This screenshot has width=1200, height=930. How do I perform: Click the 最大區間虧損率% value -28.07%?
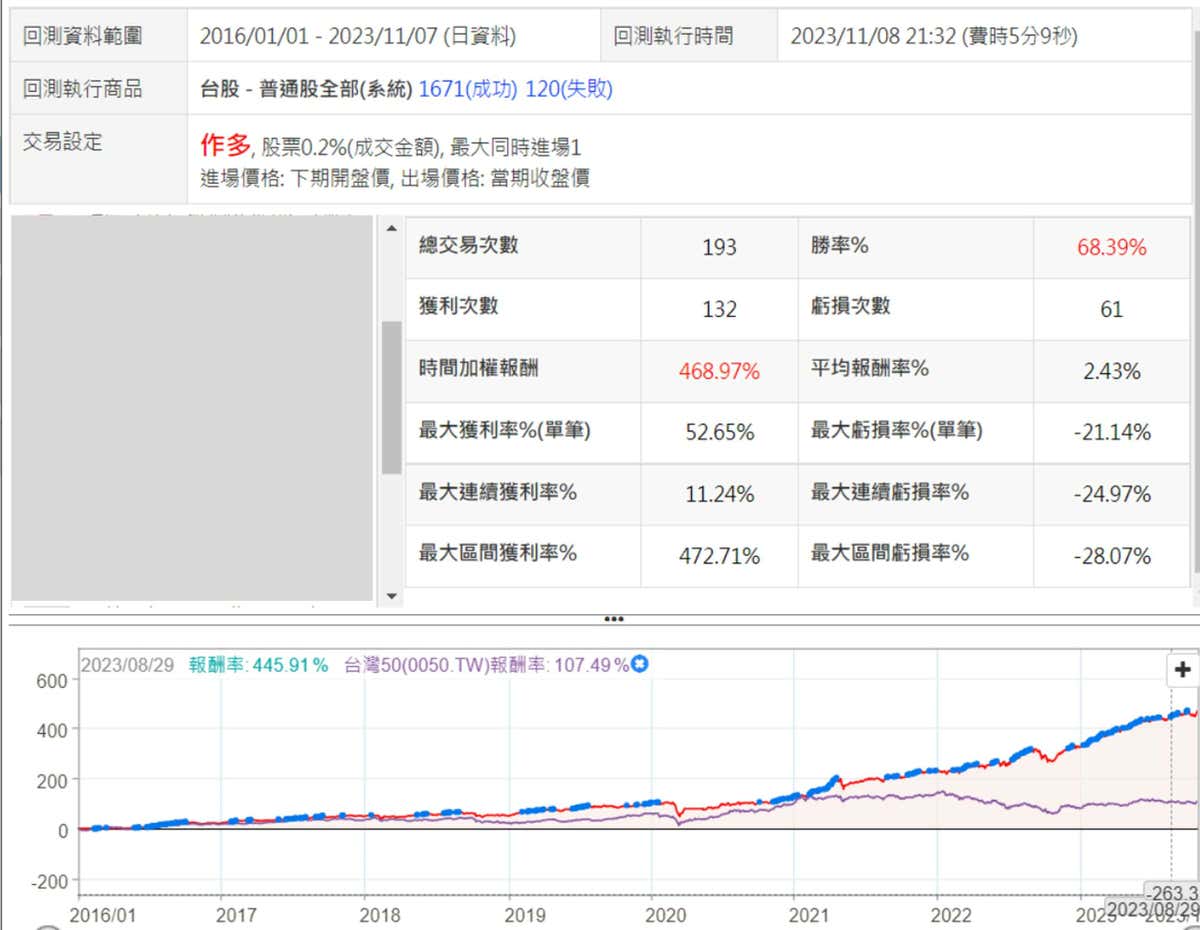1111,556
